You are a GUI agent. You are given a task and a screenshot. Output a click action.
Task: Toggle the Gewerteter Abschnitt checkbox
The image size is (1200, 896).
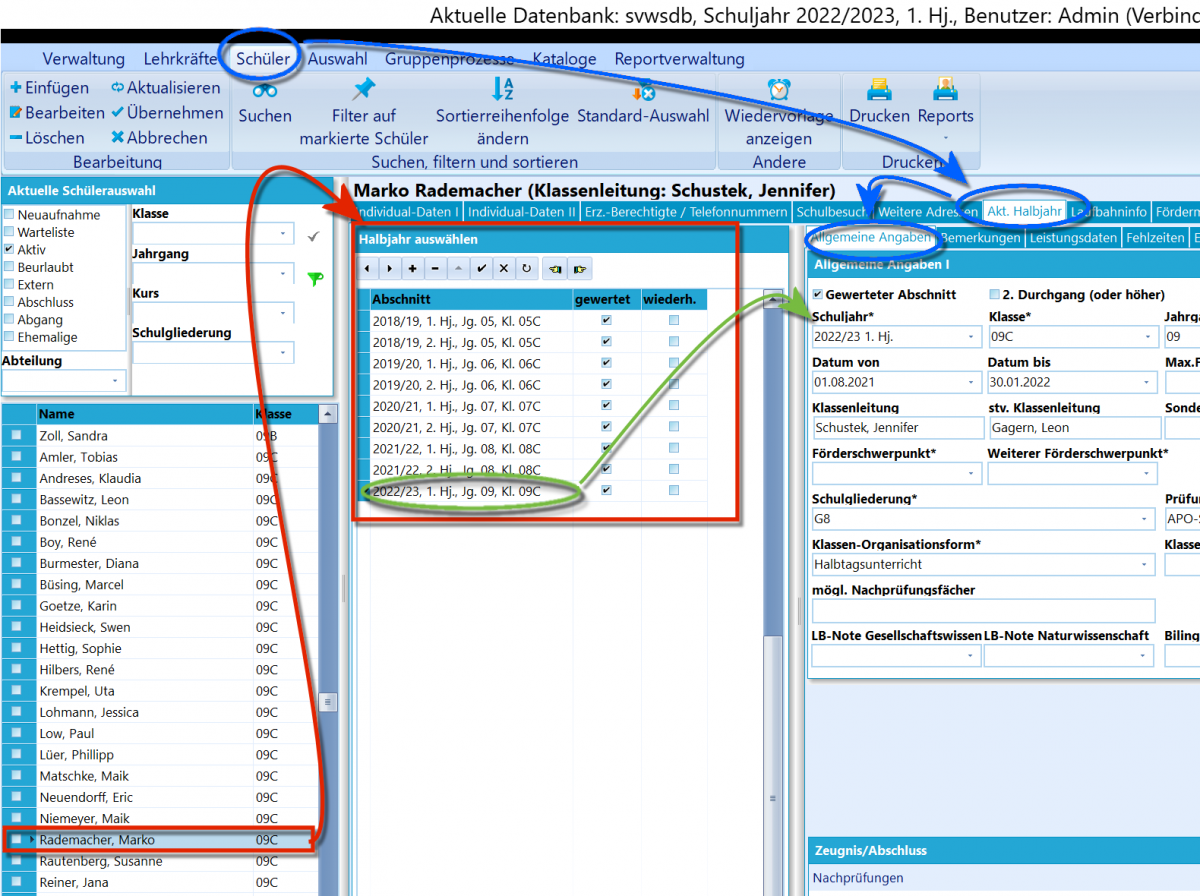pyautogui.click(x=818, y=295)
